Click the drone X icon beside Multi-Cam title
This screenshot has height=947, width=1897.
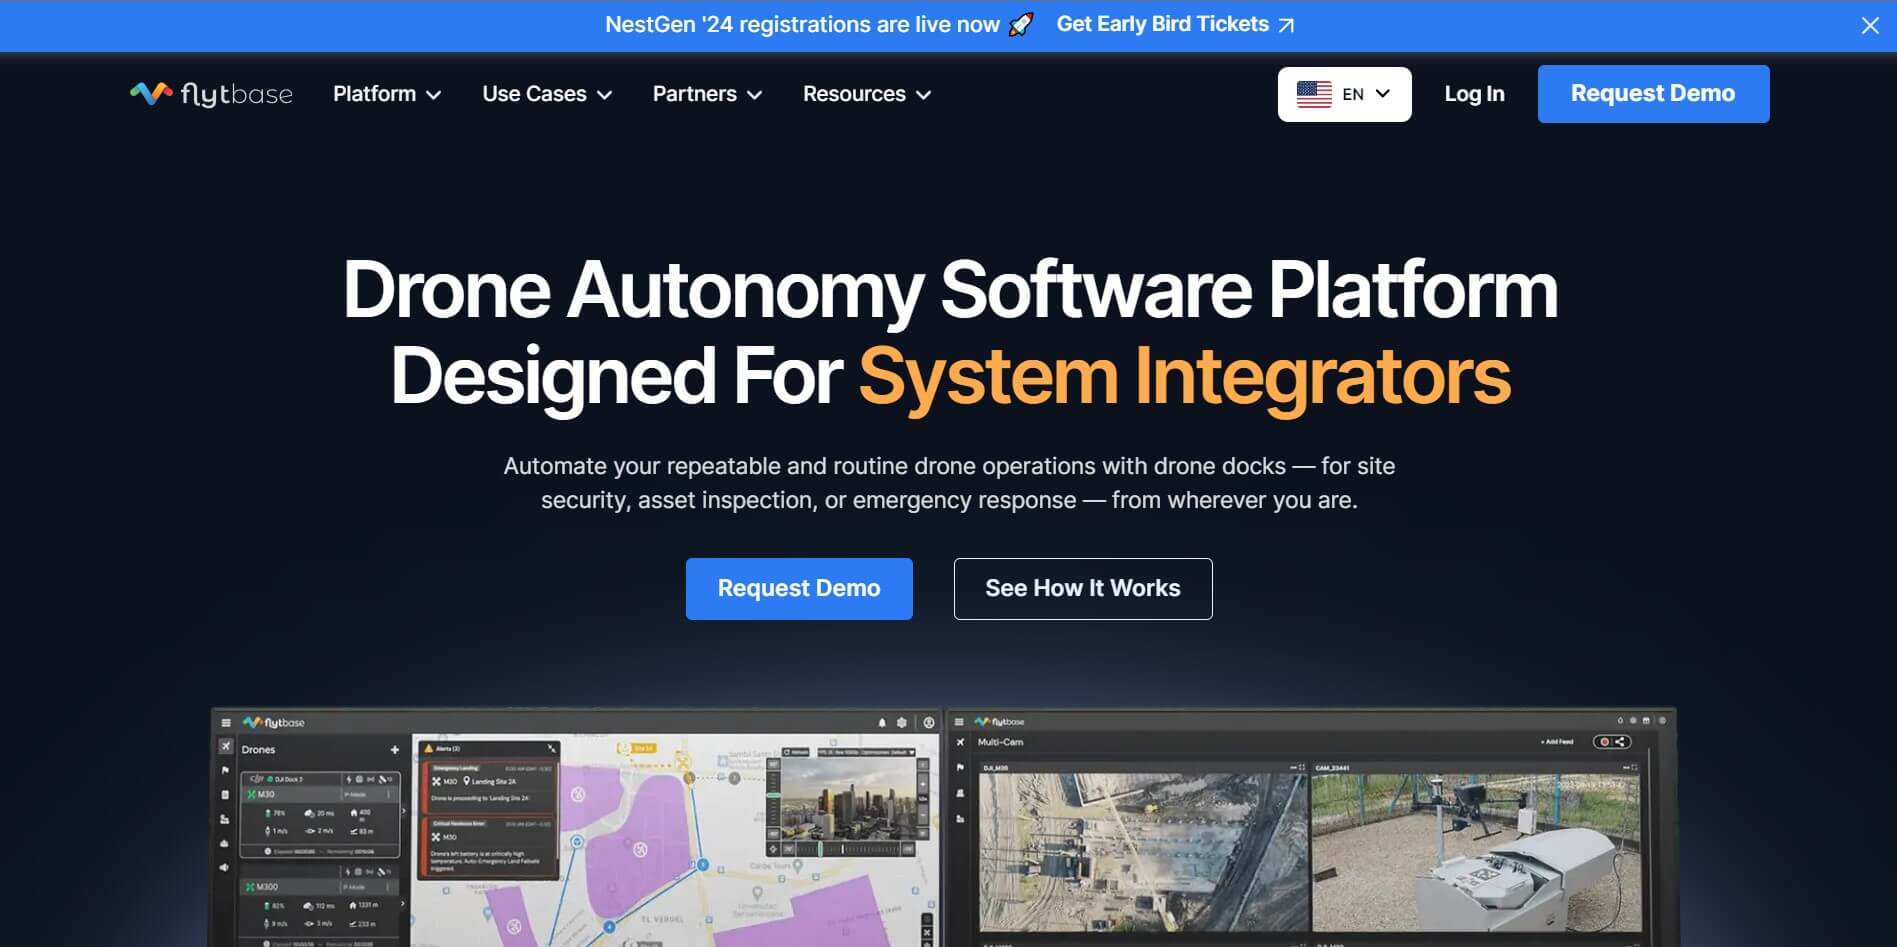click(x=960, y=742)
